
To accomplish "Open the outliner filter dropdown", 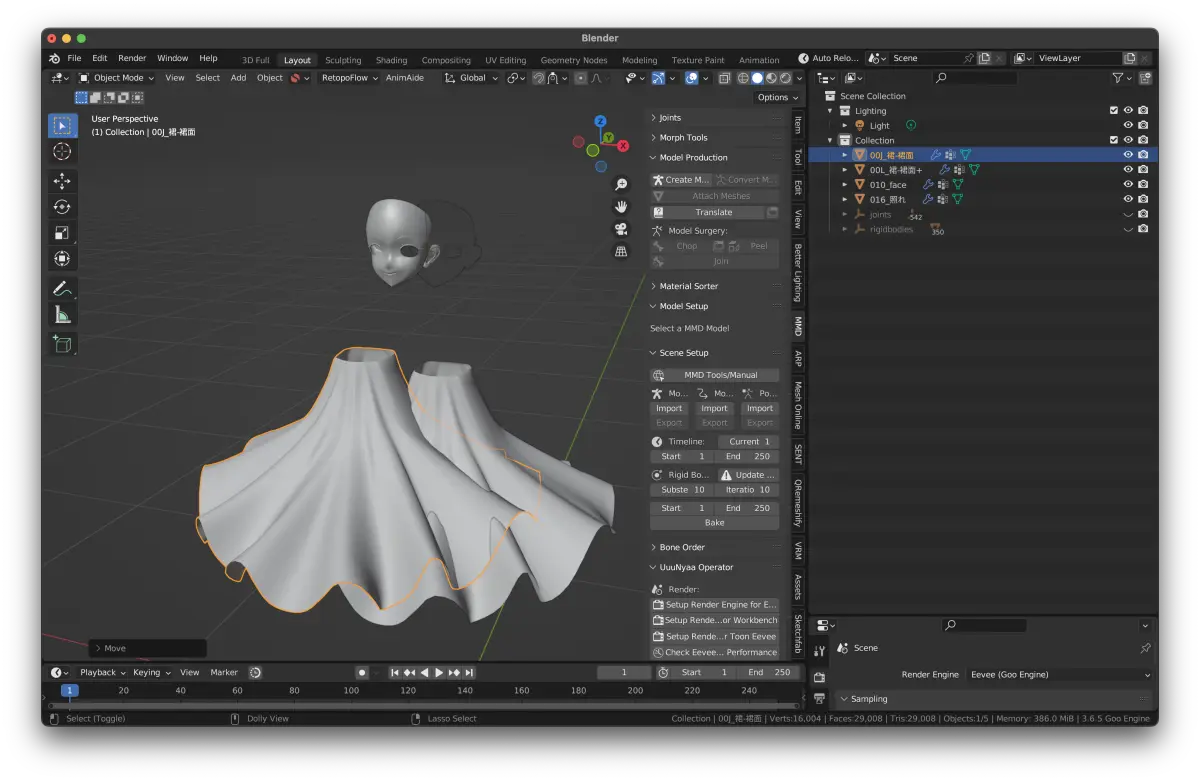I will click(x=1122, y=78).
